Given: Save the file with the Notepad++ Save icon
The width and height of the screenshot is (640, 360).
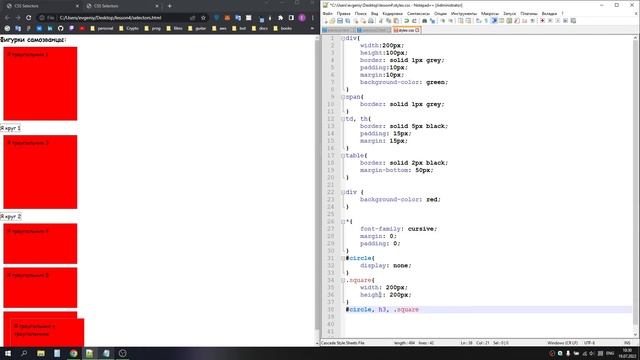Looking at the screenshot, I should click(340, 21).
